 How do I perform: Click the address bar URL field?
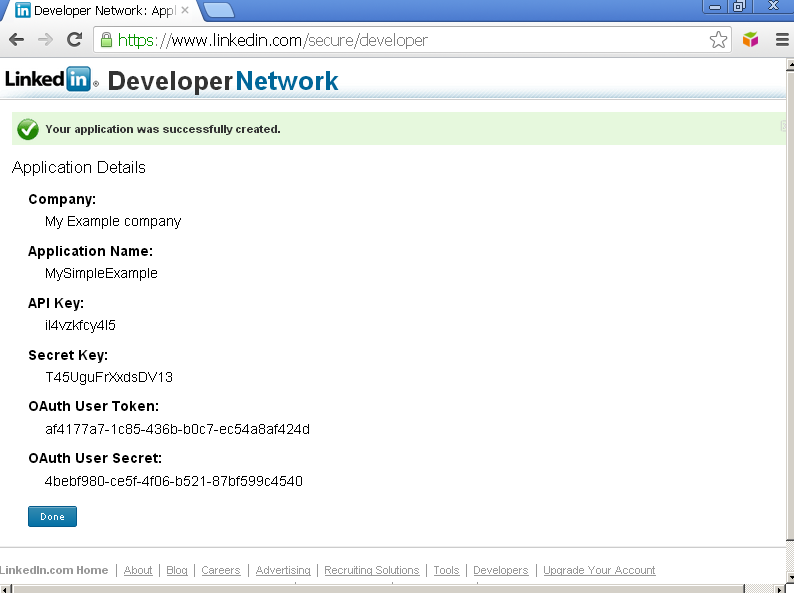click(400, 40)
